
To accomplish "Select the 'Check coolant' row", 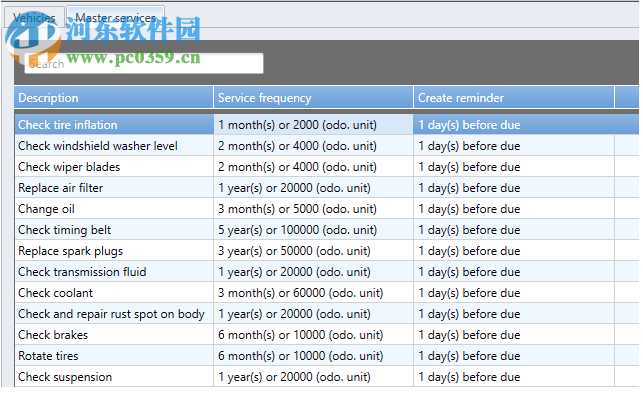I will point(326,292).
